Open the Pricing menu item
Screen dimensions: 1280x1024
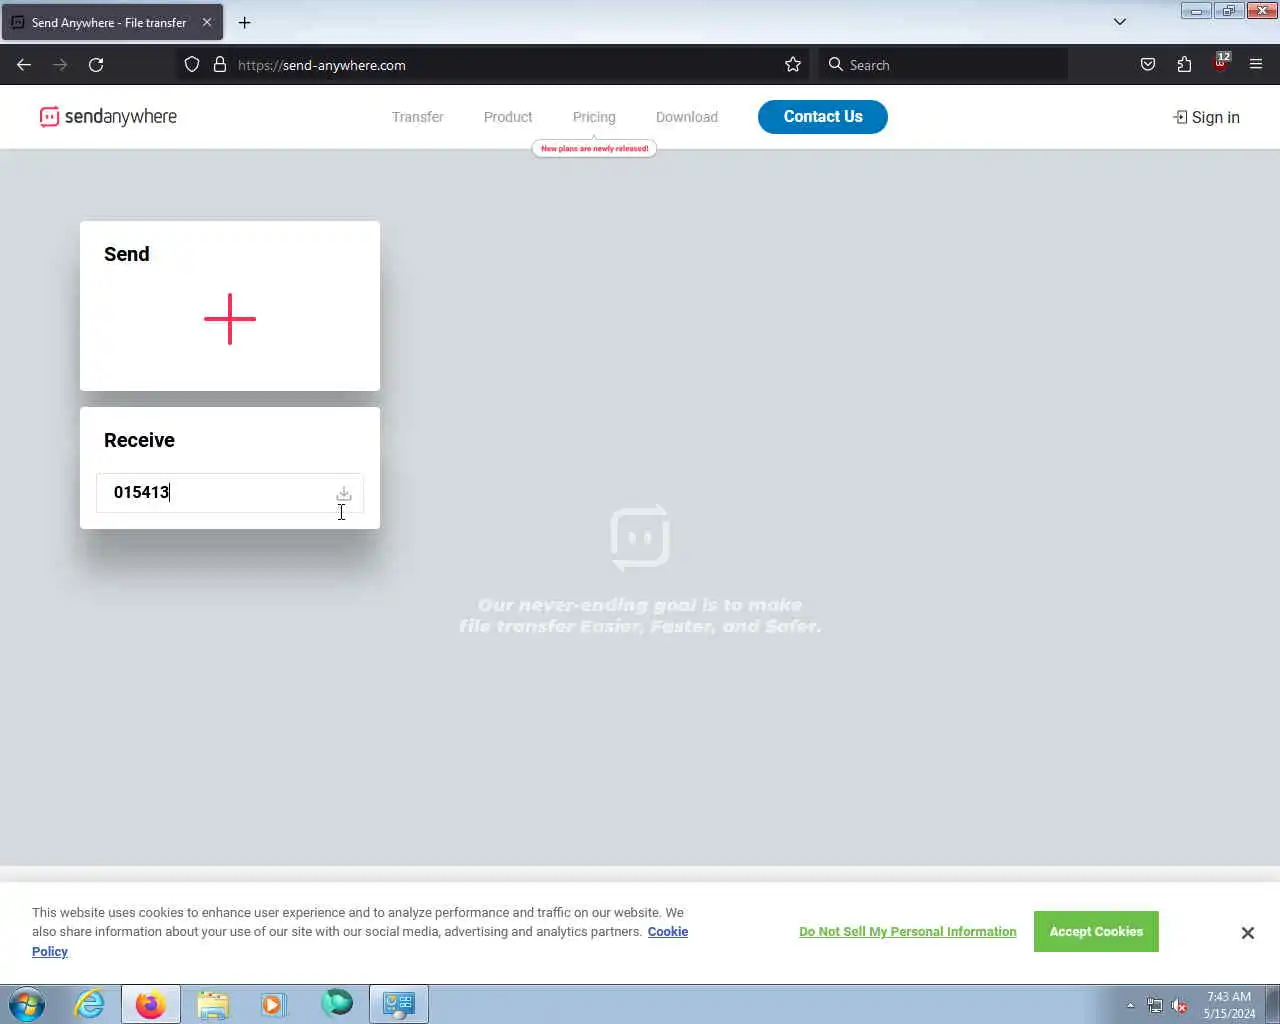coord(594,117)
